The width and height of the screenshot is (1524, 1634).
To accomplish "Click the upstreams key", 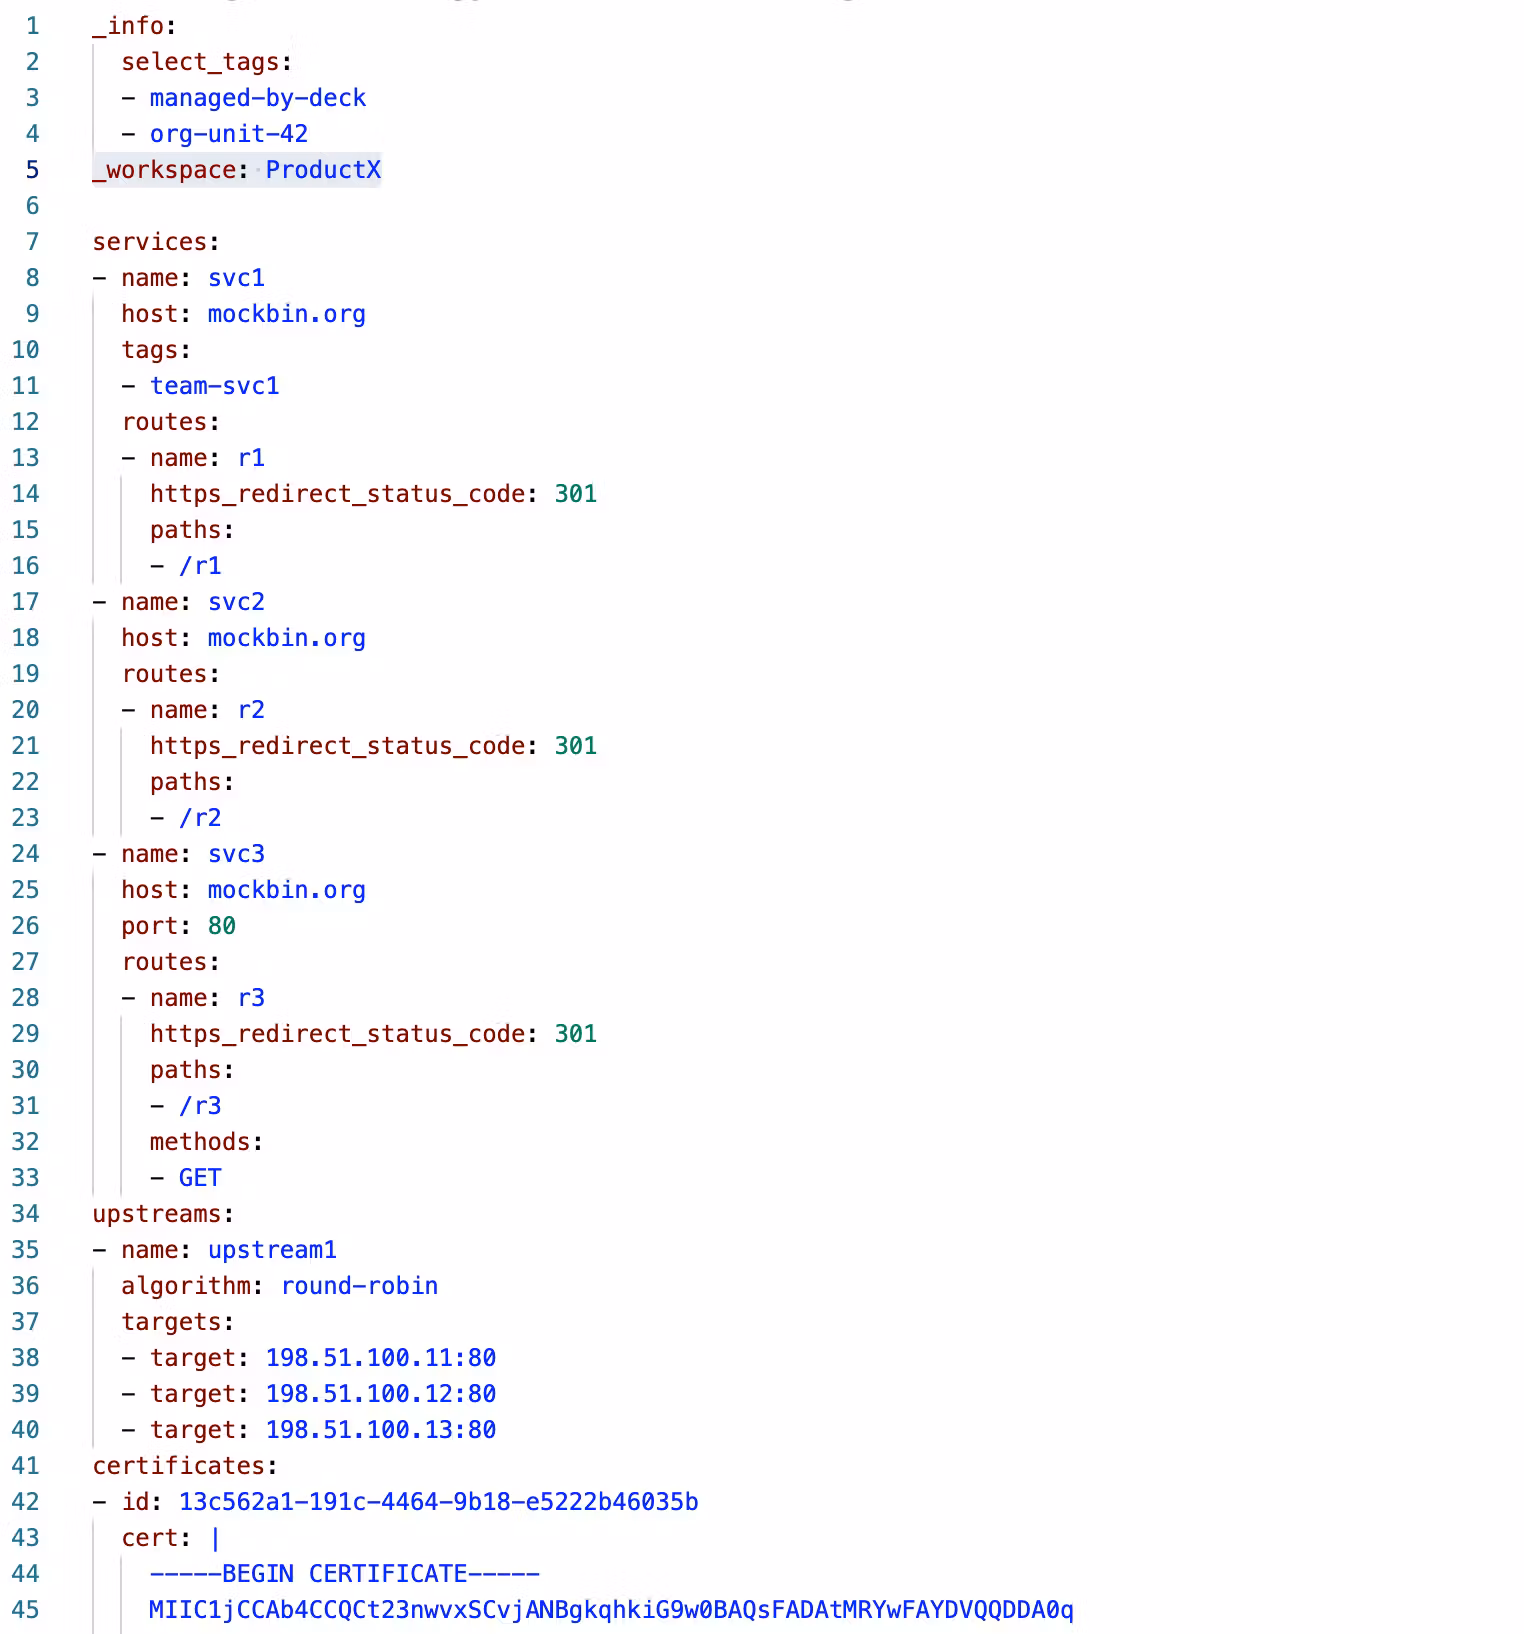I will 157,1214.
